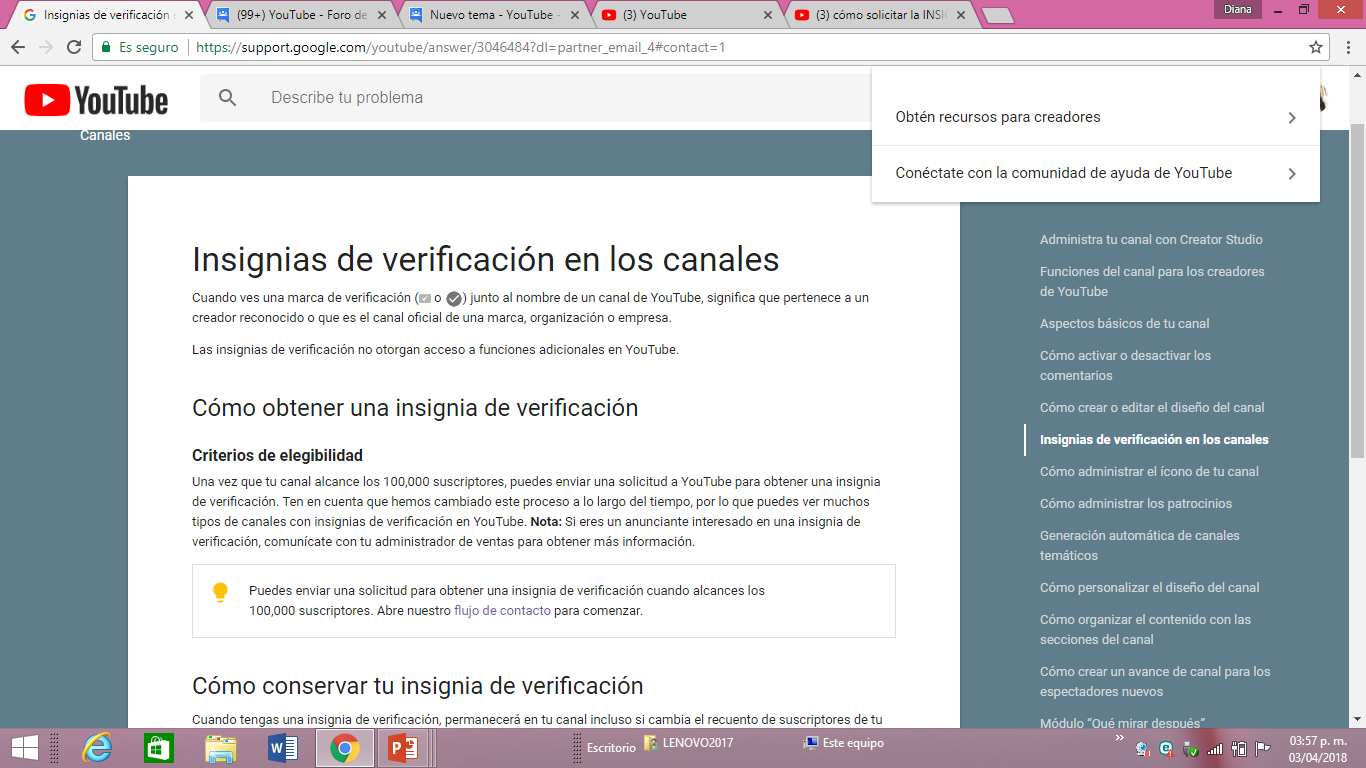Open the 'LENOVO2017' taskbar shortcut
This screenshot has height=768, width=1366.
pos(689,743)
